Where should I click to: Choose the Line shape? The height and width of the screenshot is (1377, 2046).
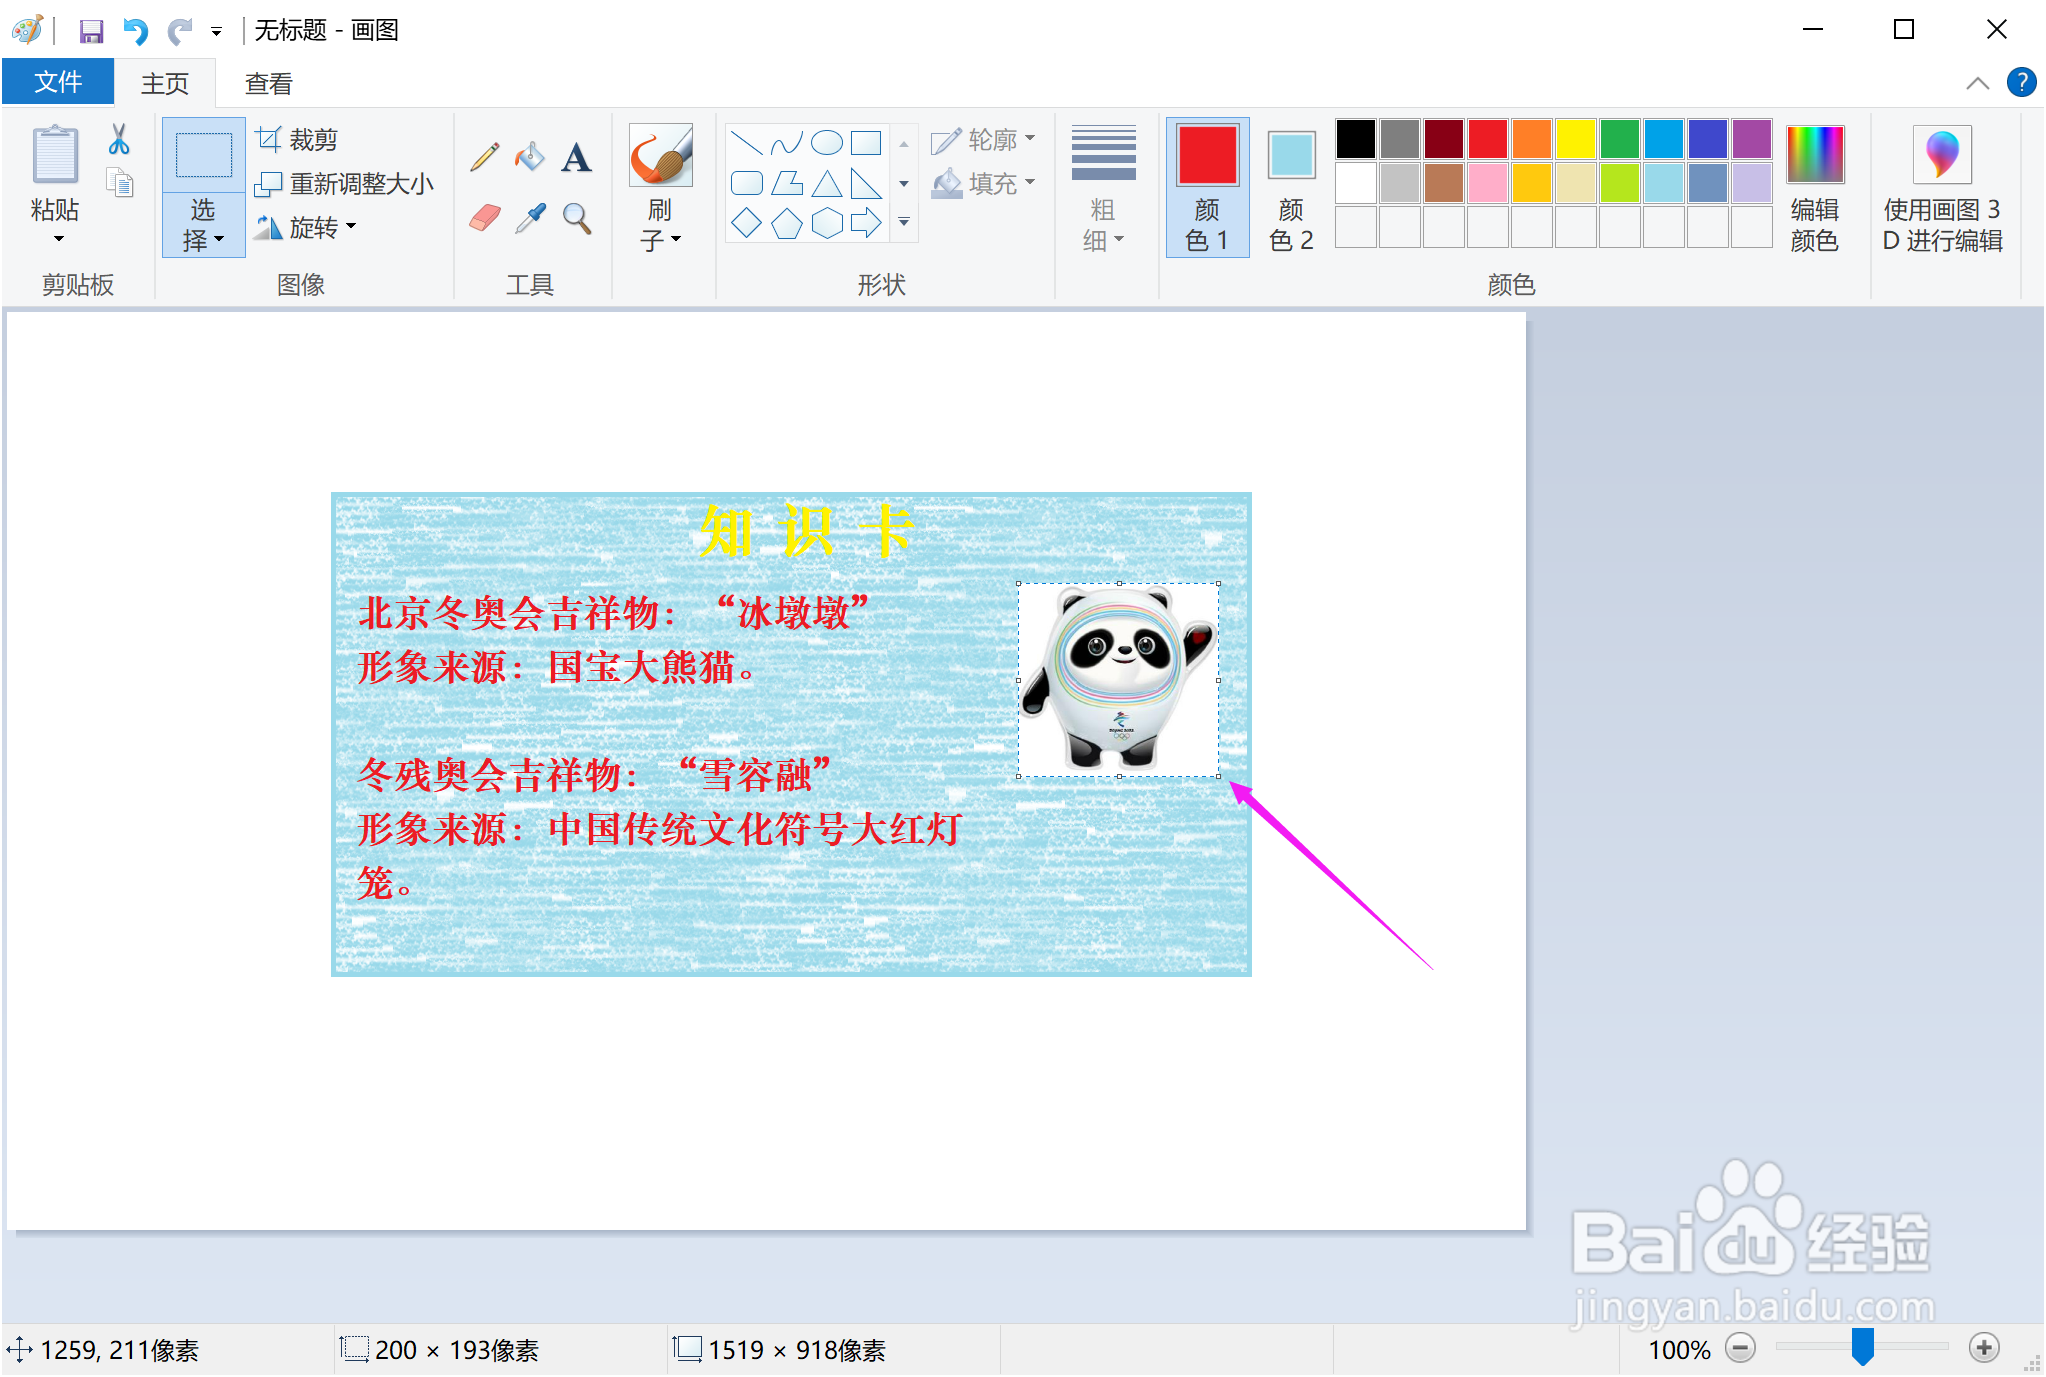click(747, 143)
